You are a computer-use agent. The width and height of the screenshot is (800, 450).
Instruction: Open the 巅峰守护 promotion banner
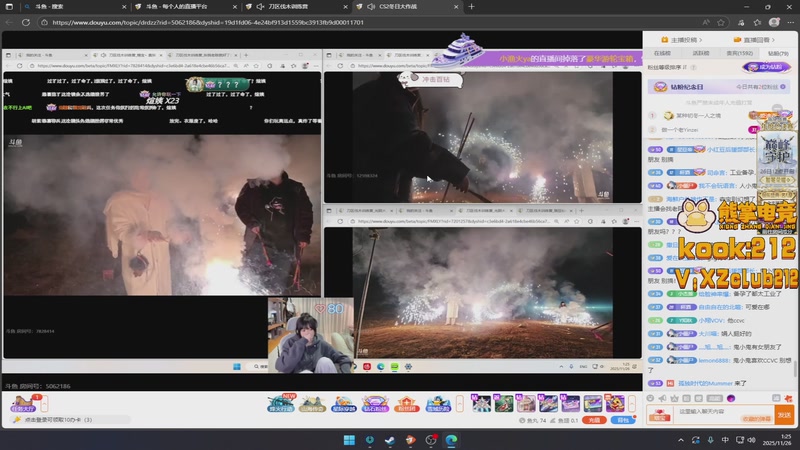[777, 155]
